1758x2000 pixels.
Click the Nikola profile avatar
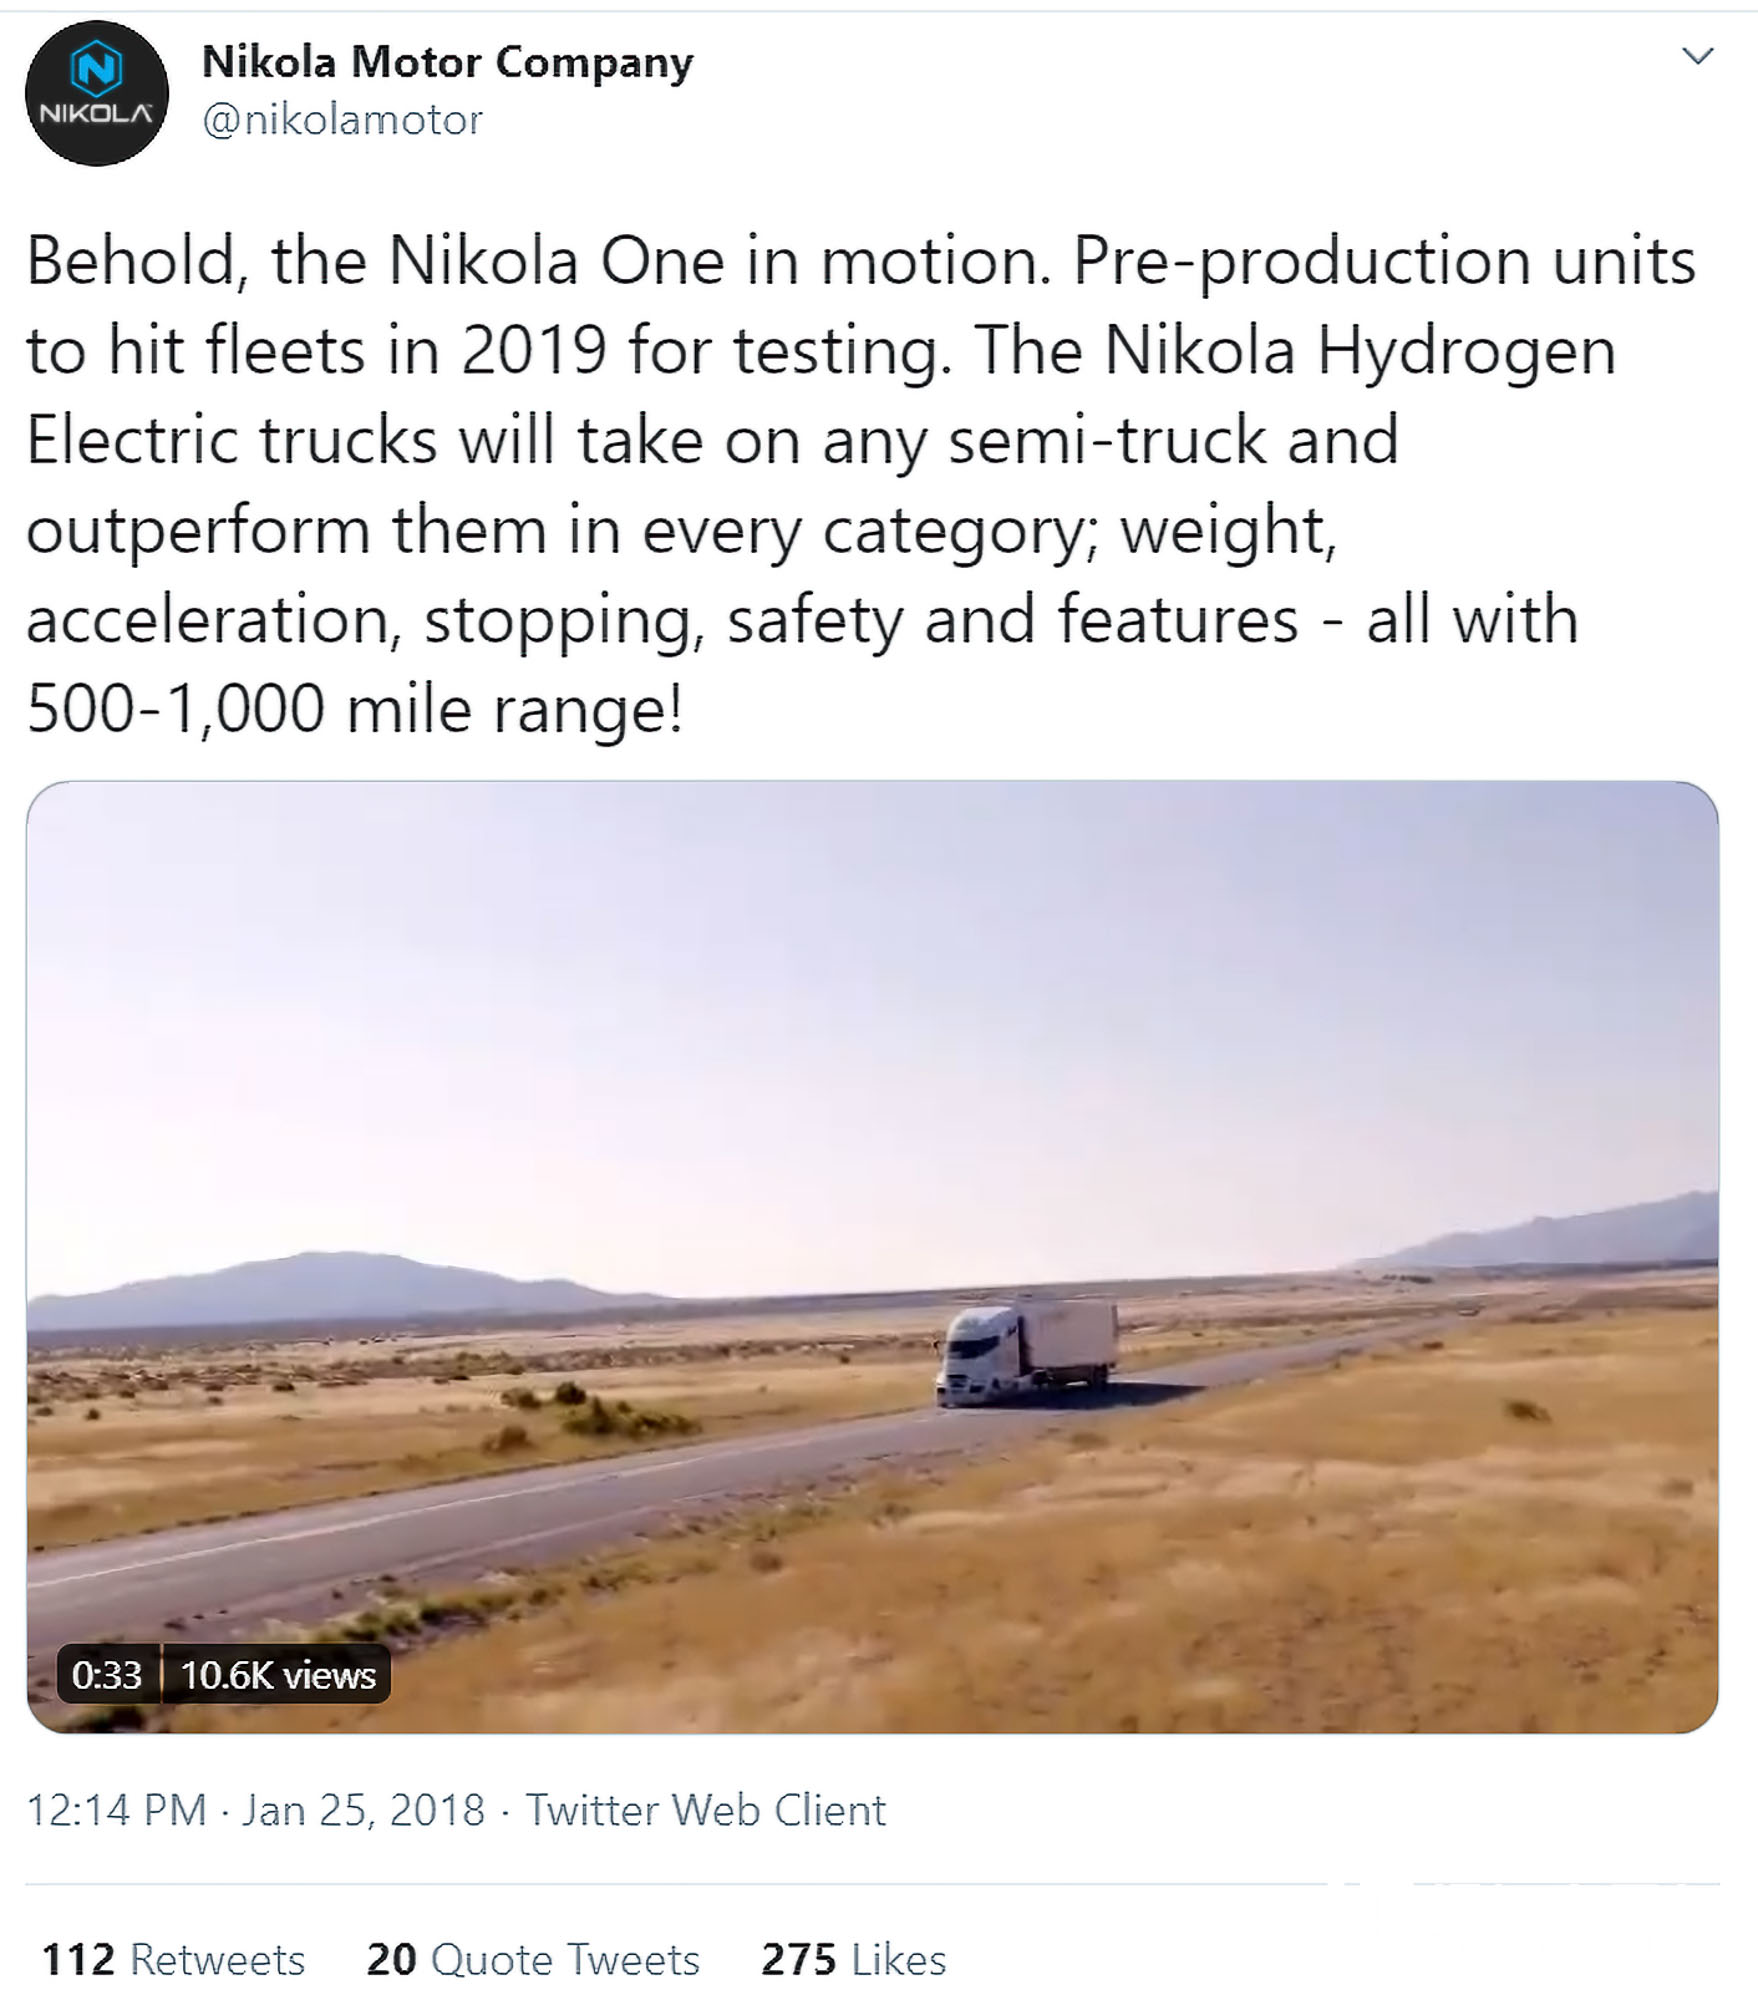[96, 93]
